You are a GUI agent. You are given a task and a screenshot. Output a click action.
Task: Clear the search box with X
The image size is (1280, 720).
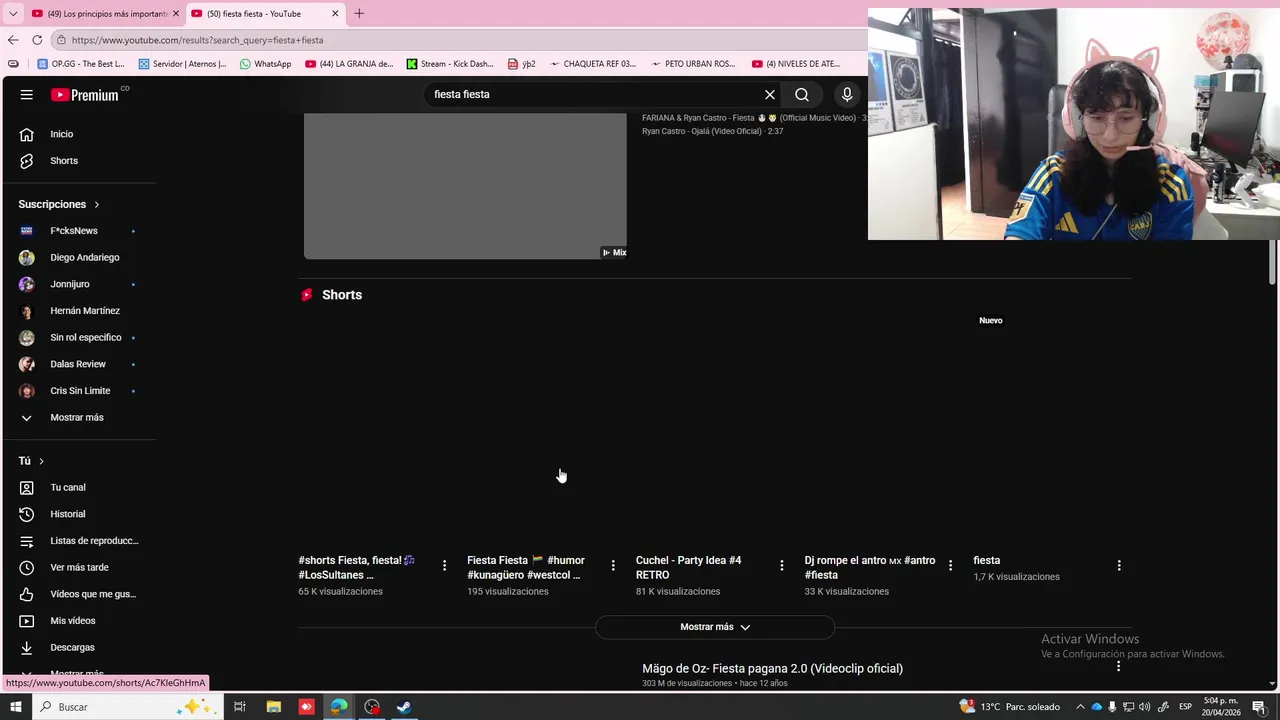click(x=770, y=94)
